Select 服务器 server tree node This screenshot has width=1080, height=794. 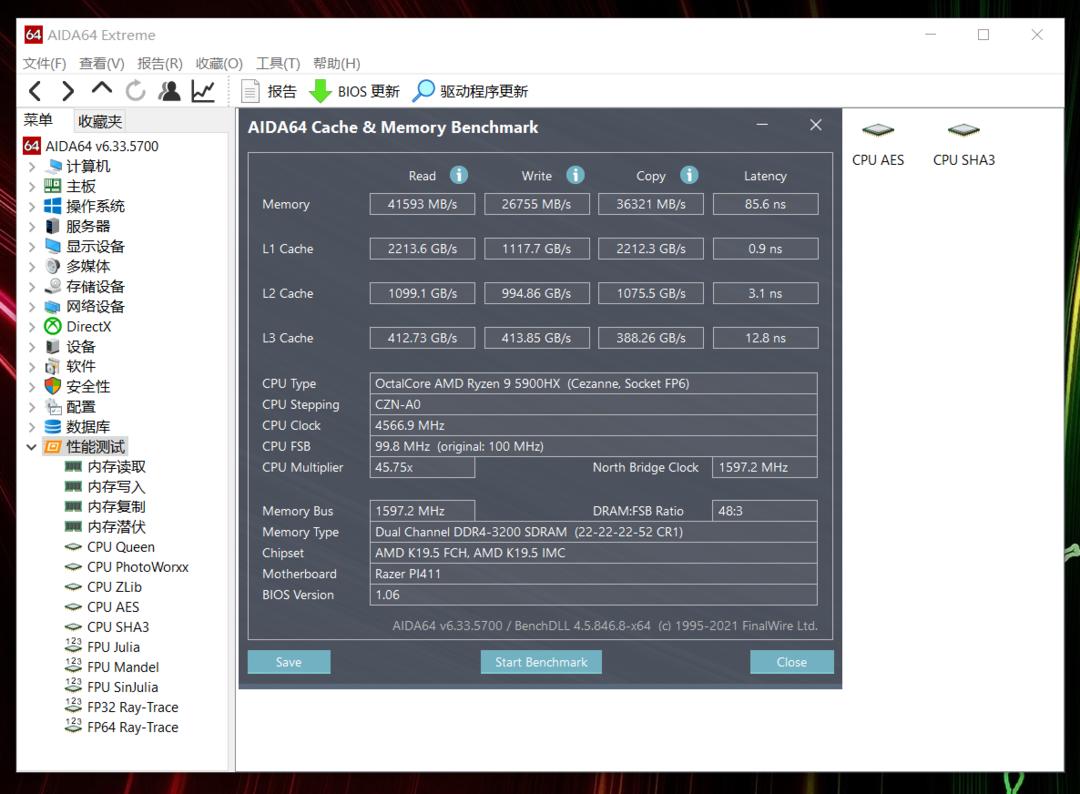point(88,227)
